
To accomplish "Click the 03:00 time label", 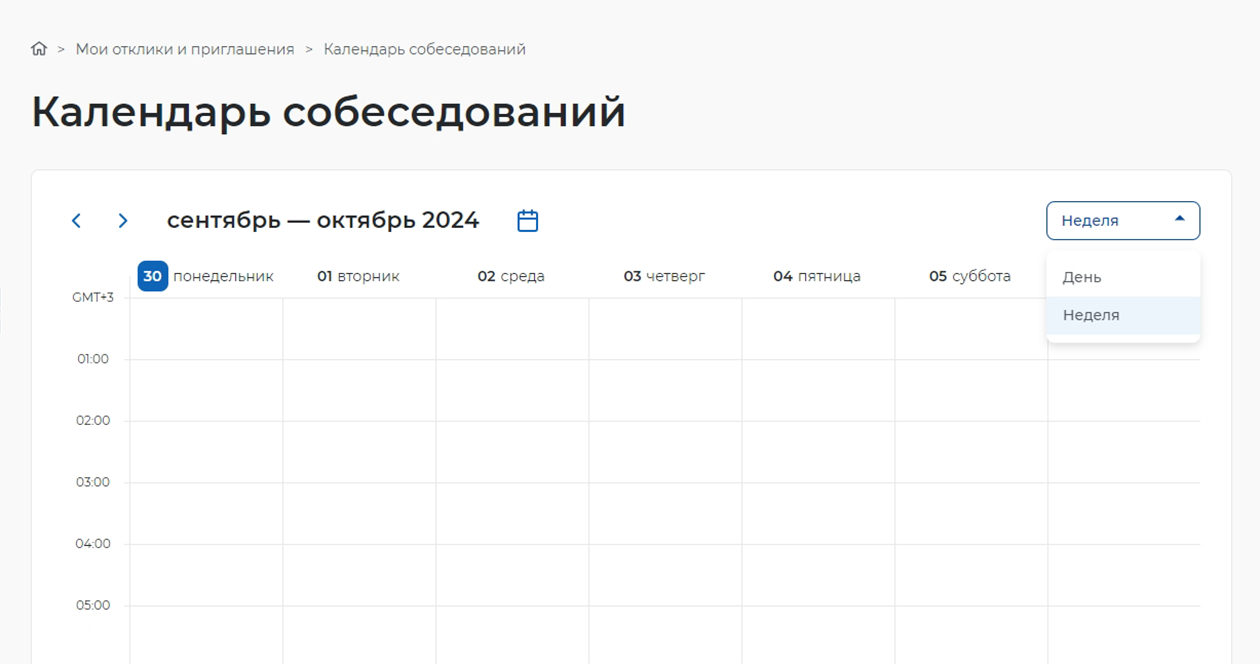I will pos(93,482).
